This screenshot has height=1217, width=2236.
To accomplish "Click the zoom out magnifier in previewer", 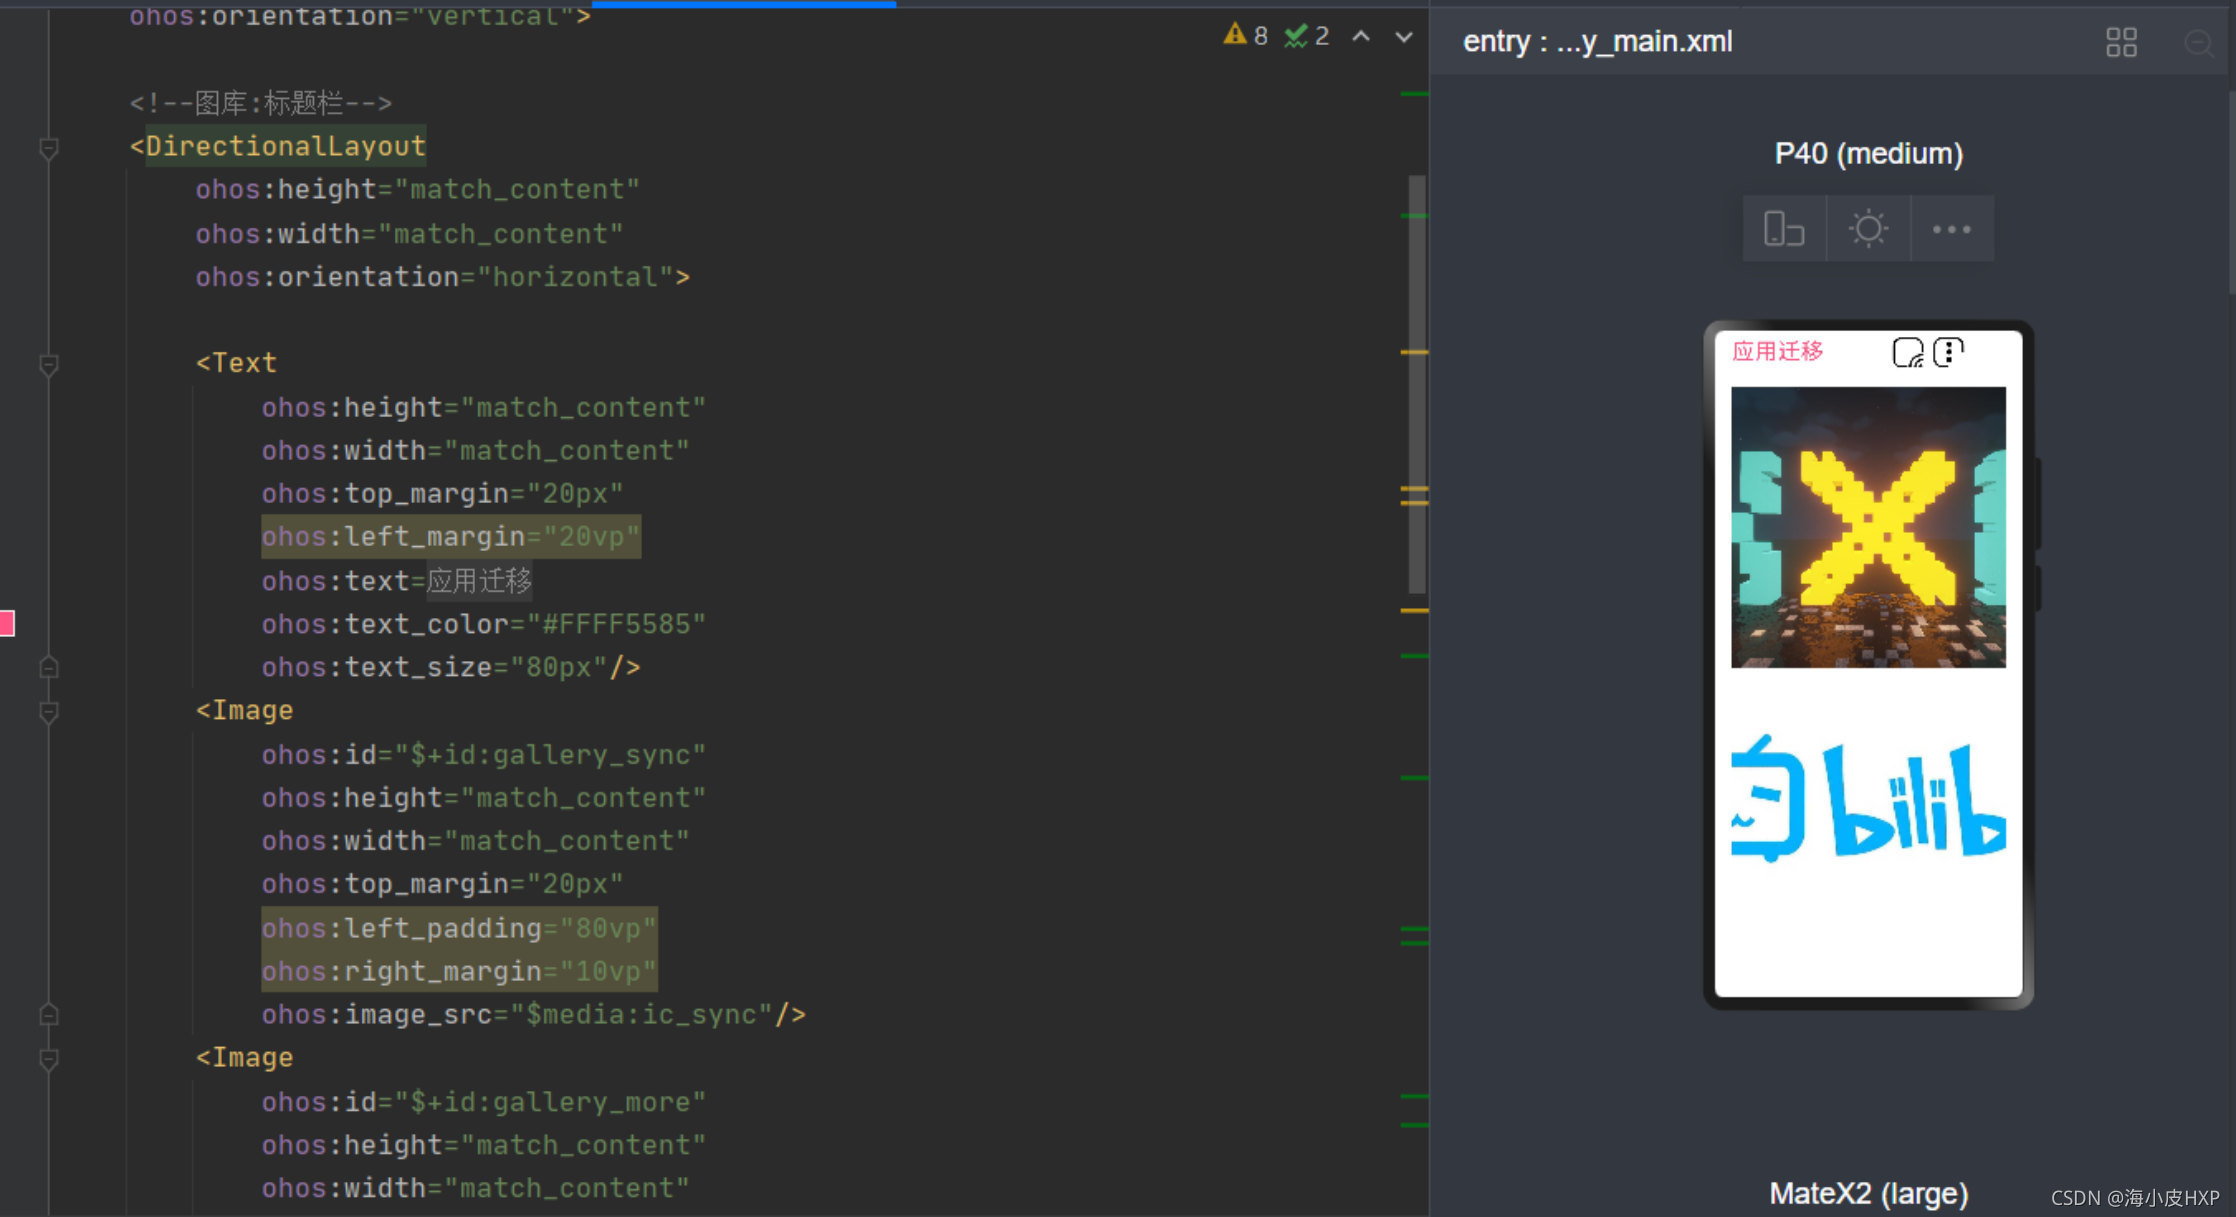I will pyautogui.click(x=2198, y=42).
